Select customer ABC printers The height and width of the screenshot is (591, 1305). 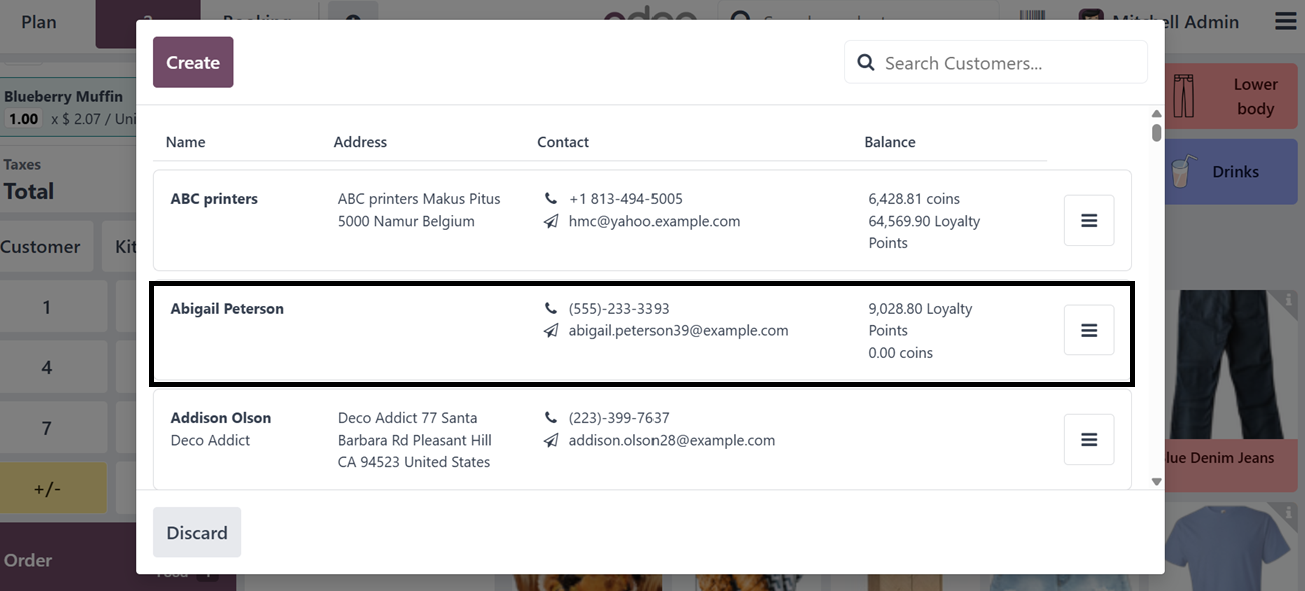pyautogui.click(x=214, y=199)
